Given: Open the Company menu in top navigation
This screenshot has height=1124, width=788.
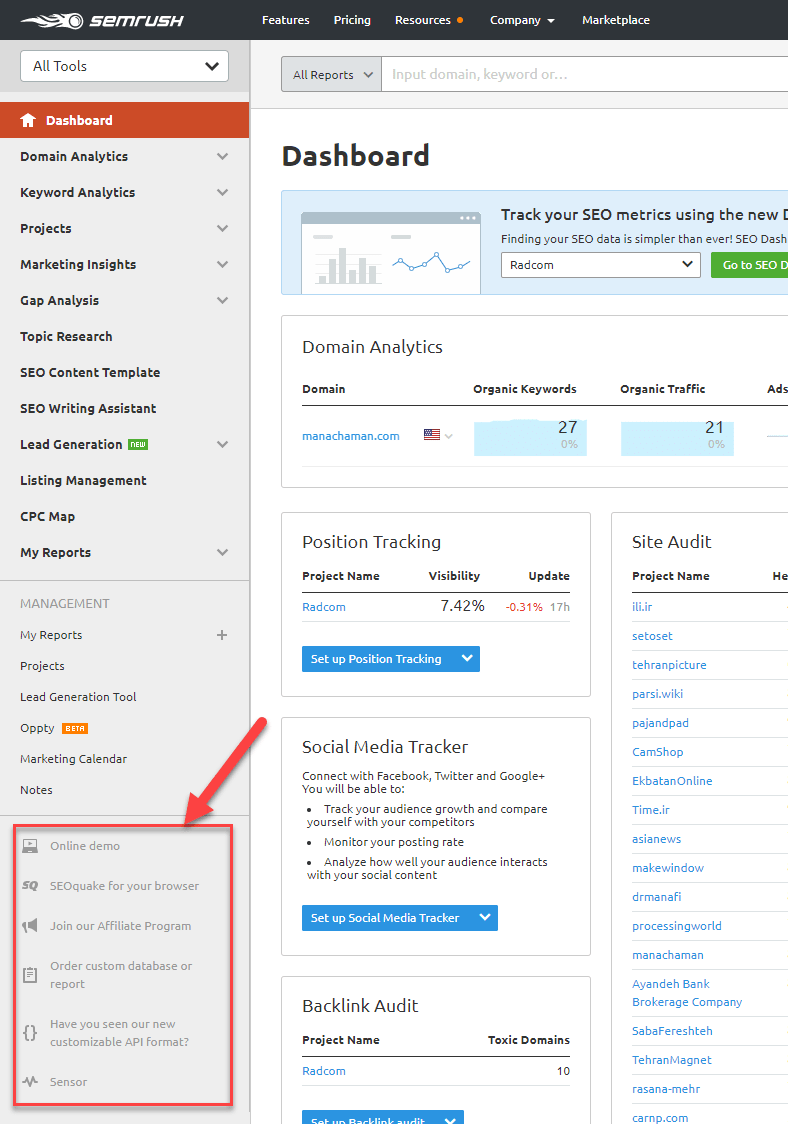Looking at the screenshot, I should click(x=522, y=20).
